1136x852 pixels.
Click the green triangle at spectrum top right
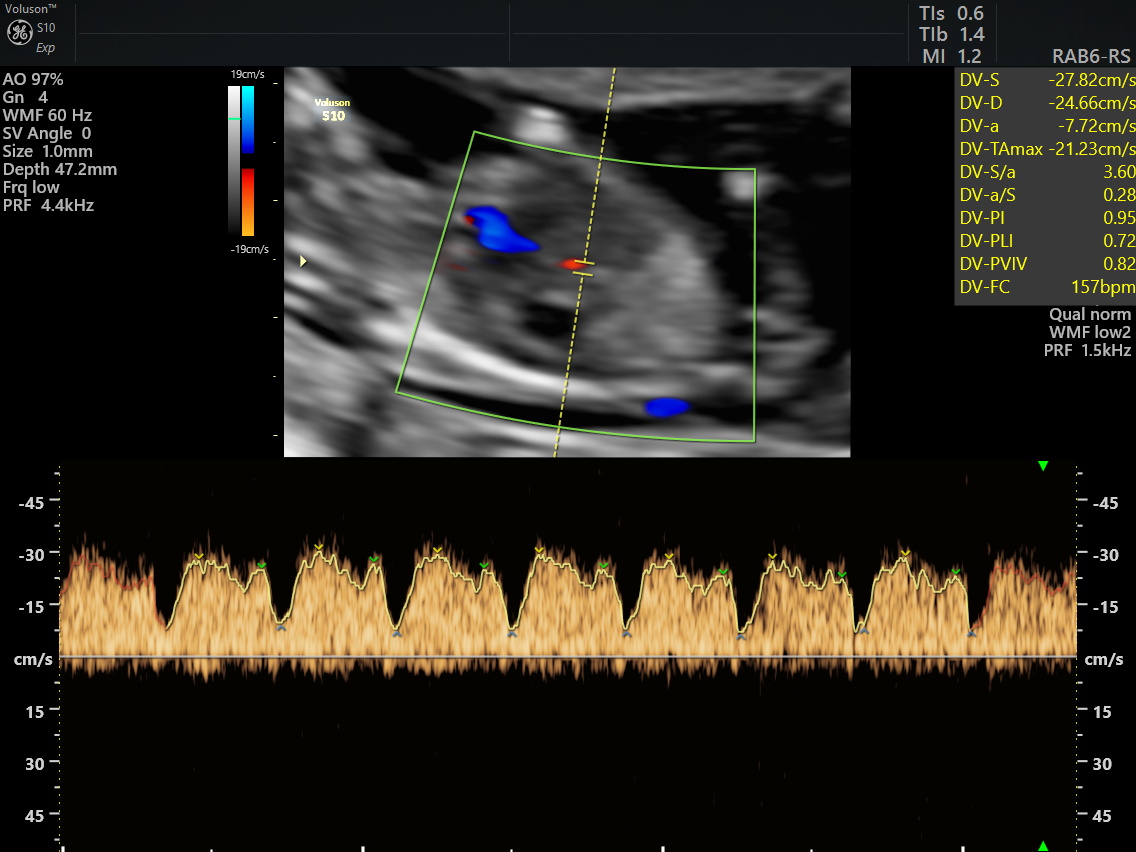coord(1043,466)
